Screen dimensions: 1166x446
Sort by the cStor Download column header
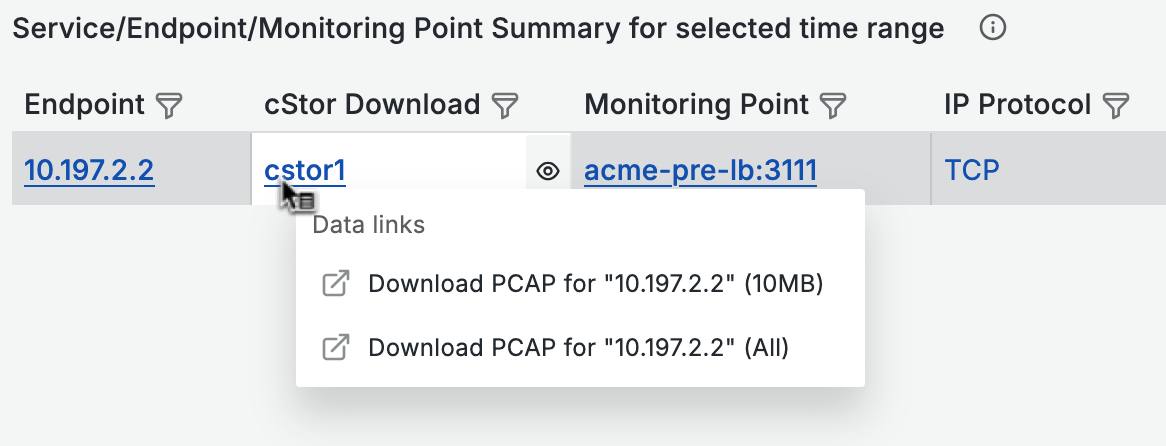click(x=373, y=105)
